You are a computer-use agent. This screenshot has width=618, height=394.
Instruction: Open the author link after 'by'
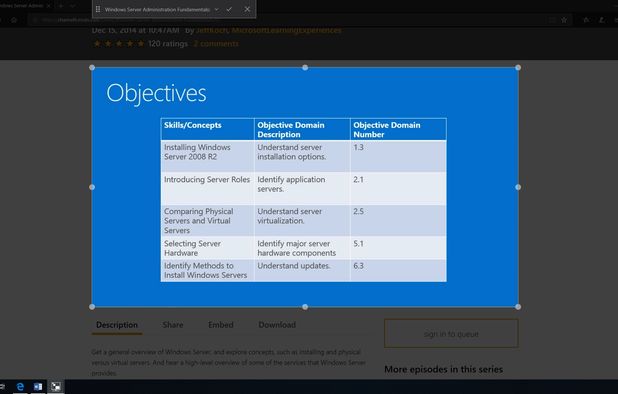pyautogui.click(x=269, y=30)
